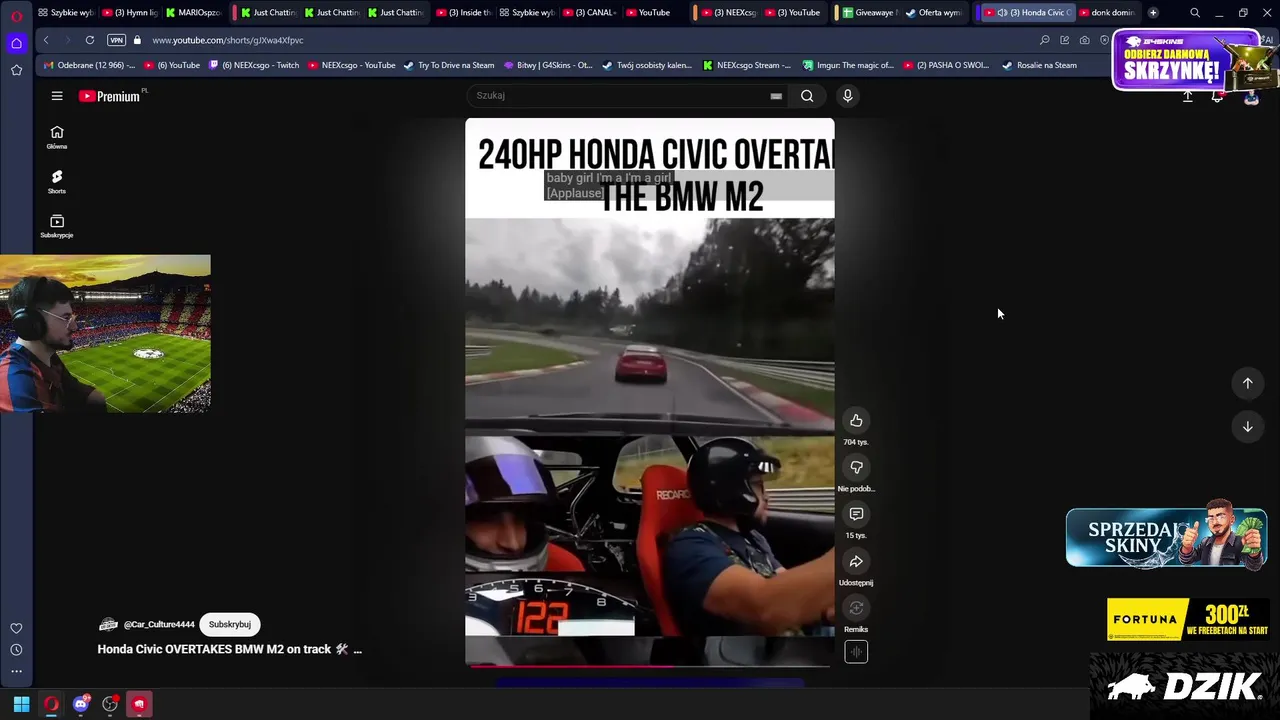Like the Honda Civic short
This screenshot has height=720, width=1280.
tap(856, 421)
